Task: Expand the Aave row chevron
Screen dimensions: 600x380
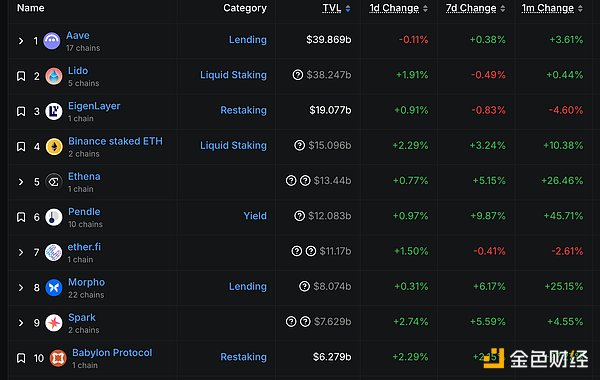Action: tap(21, 41)
